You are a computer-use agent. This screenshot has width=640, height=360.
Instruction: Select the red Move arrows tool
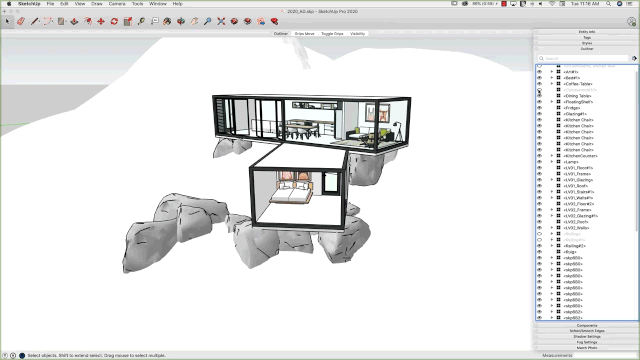101,21
